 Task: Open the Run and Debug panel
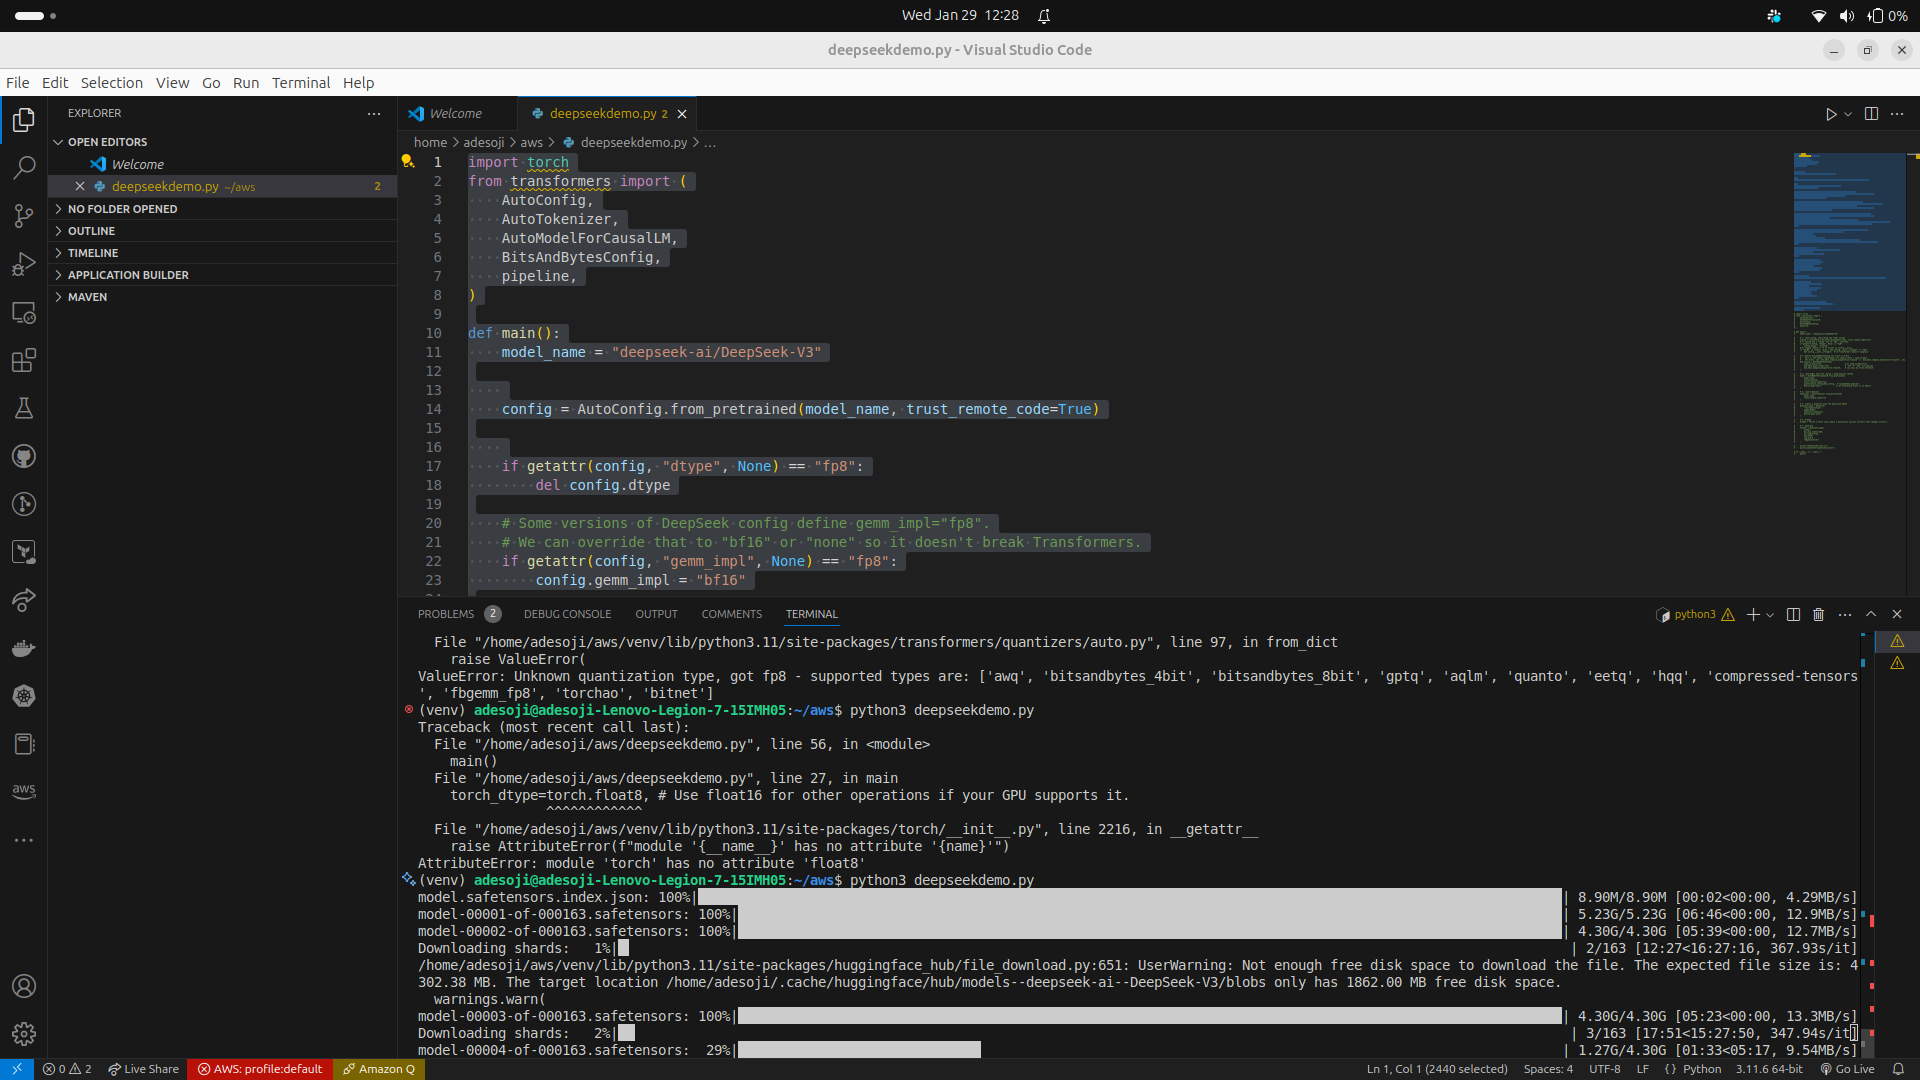(x=24, y=263)
